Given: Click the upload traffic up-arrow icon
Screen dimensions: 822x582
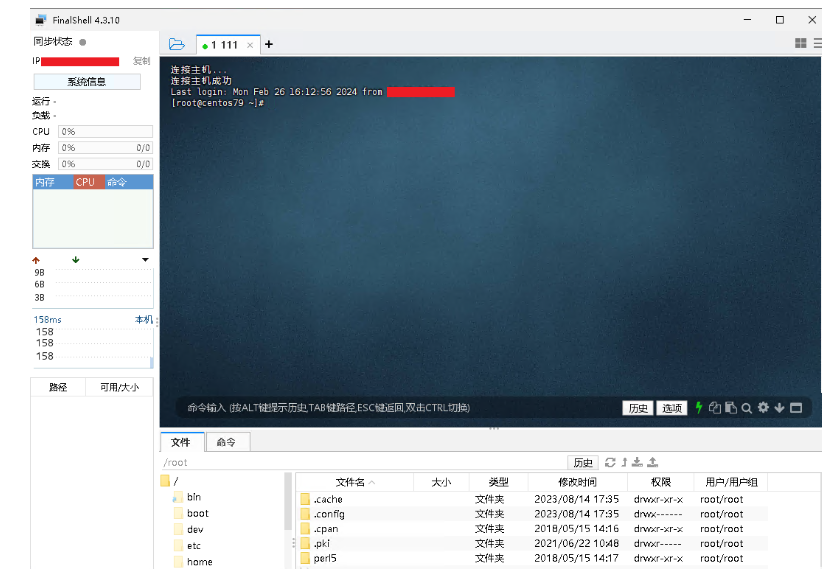Looking at the screenshot, I should pyautogui.click(x=36, y=260).
